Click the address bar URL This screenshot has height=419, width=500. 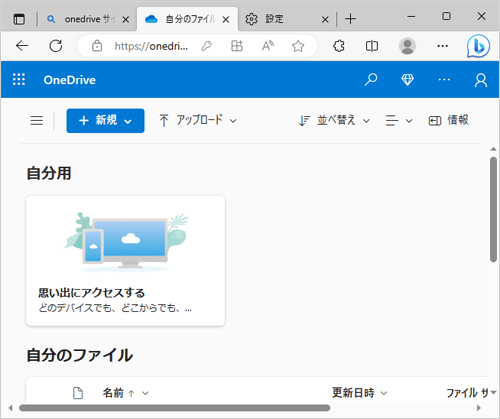coord(151,46)
